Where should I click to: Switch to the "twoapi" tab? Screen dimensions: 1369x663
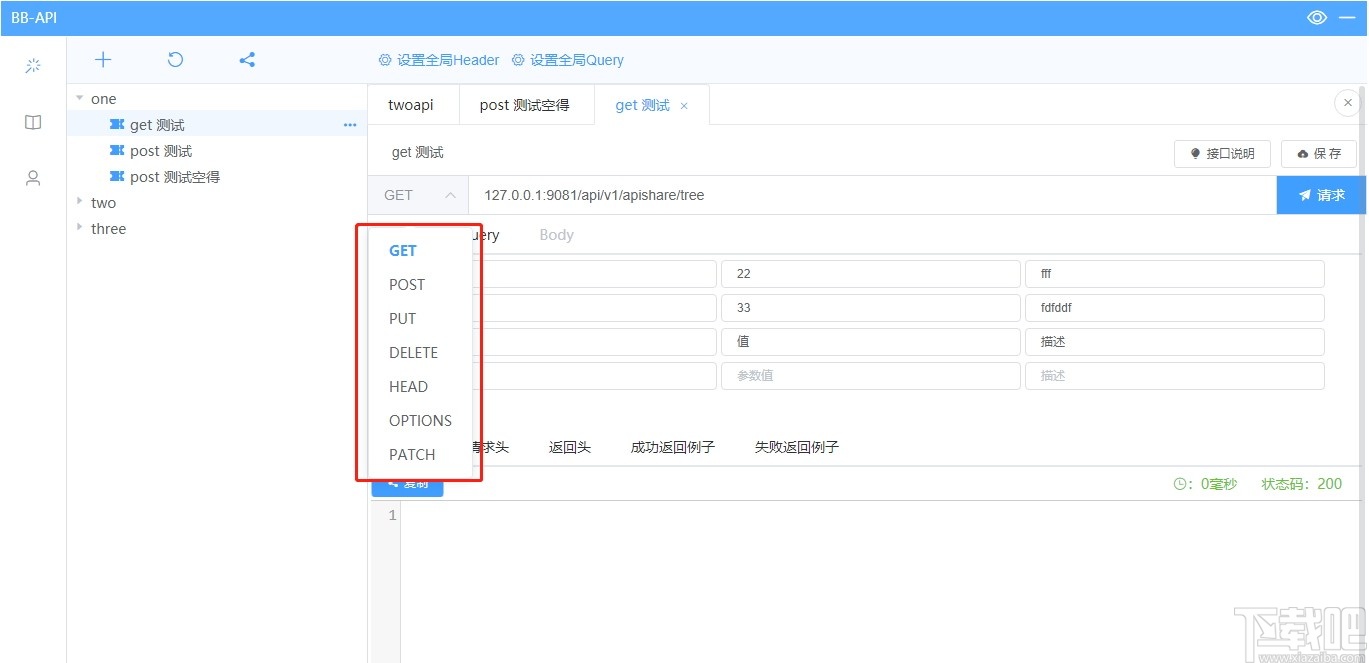click(x=411, y=104)
